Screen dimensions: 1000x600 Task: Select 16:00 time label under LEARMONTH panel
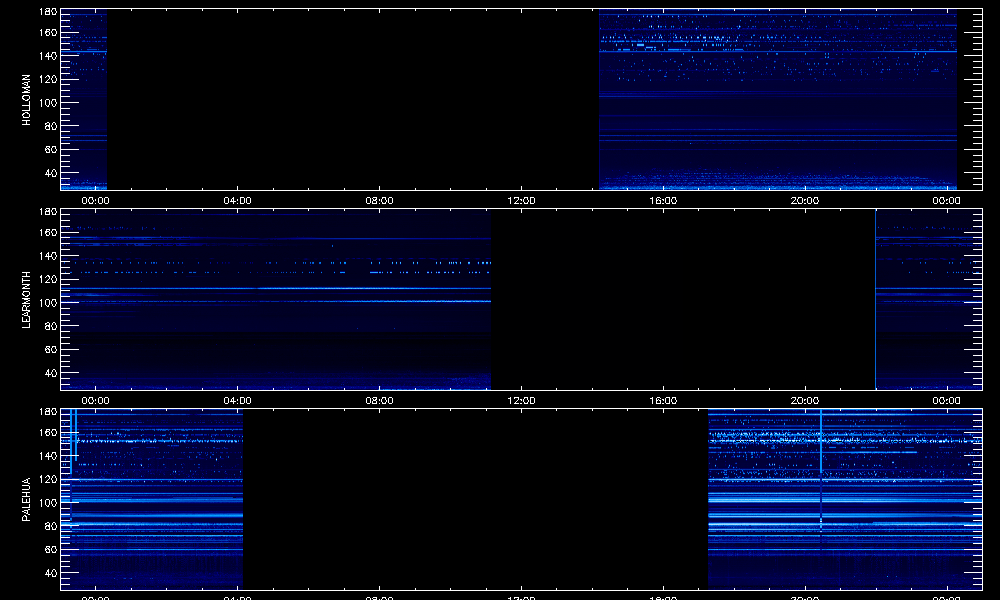click(663, 401)
